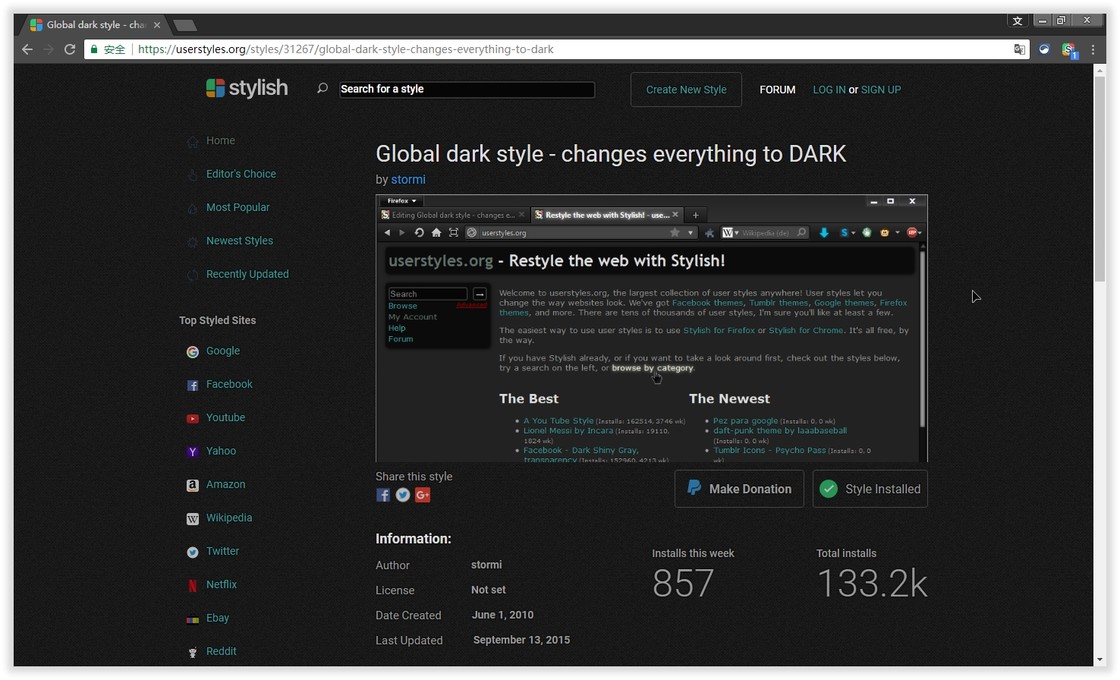Share this style on Facebook
The image size is (1120, 680).
383,495
